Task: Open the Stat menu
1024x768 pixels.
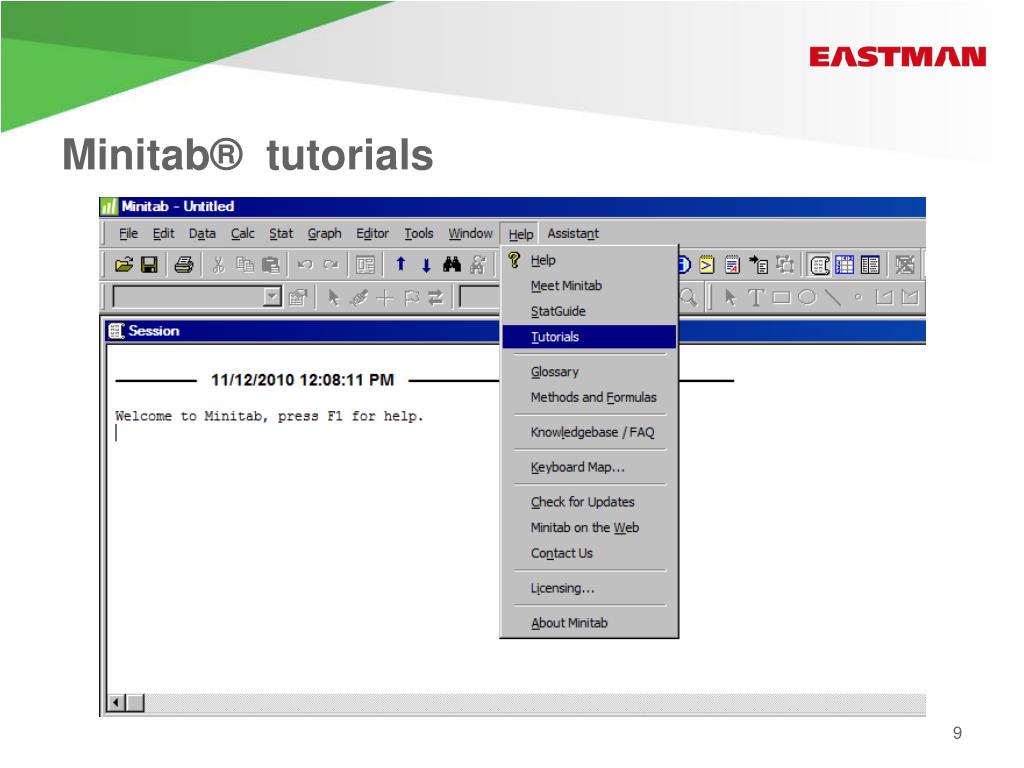Action: [281, 234]
